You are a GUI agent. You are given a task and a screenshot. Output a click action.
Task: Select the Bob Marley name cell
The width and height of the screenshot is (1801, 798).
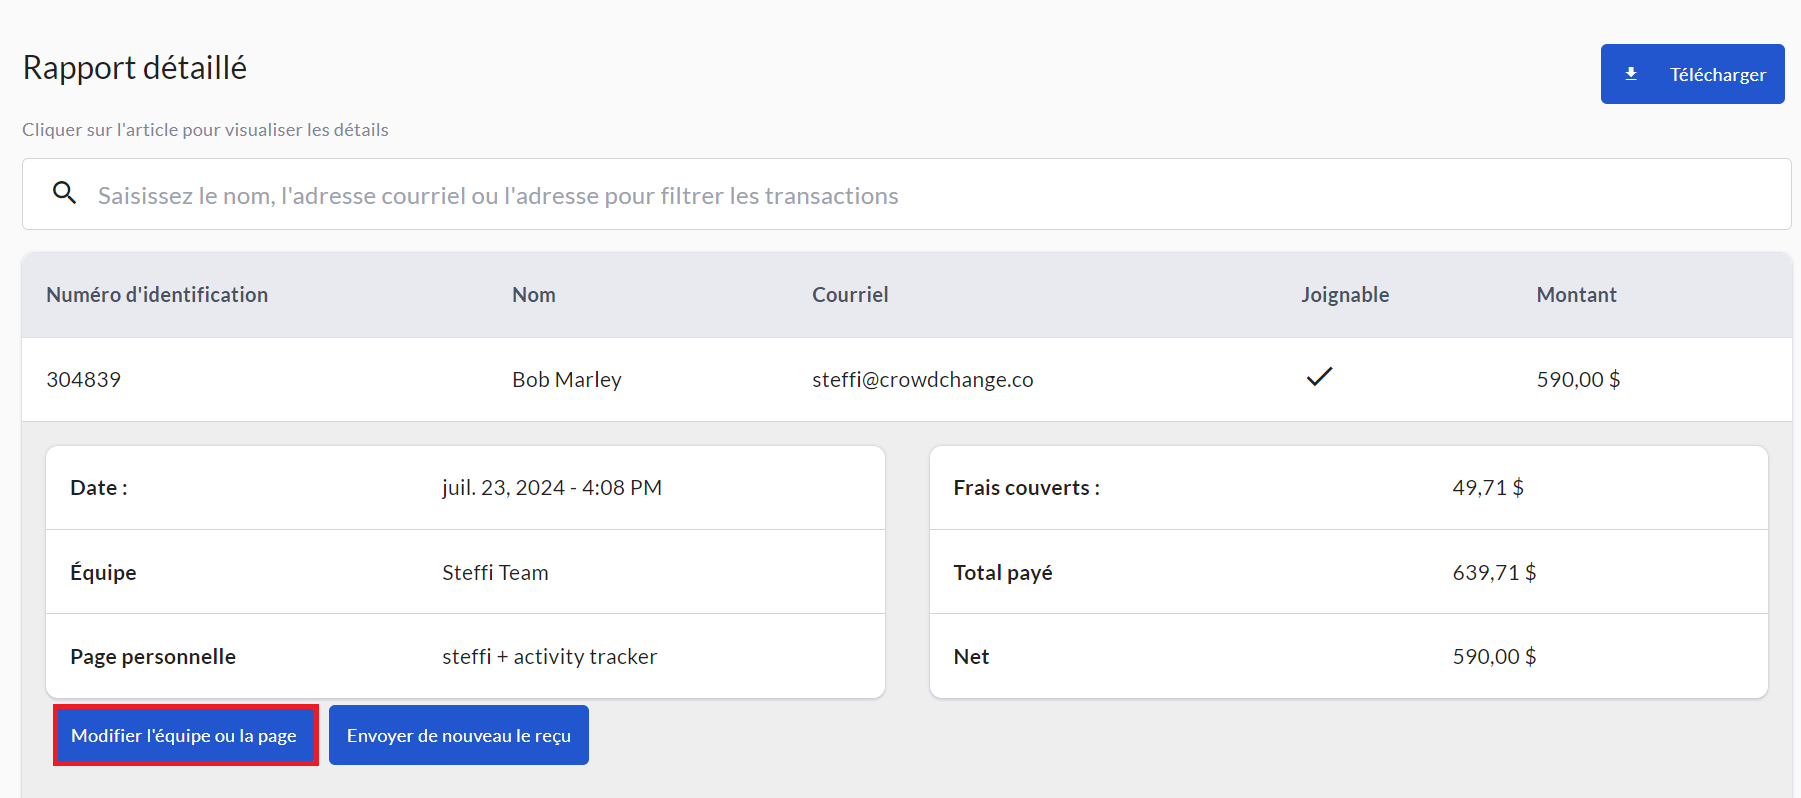point(566,380)
